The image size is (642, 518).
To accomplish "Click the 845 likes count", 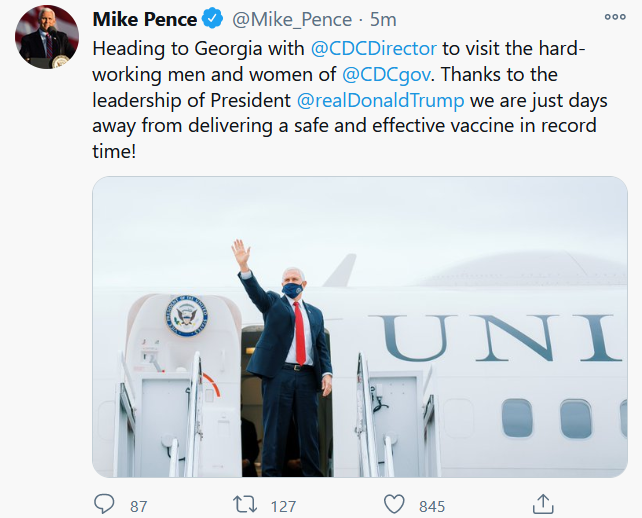I will tap(432, 507).
